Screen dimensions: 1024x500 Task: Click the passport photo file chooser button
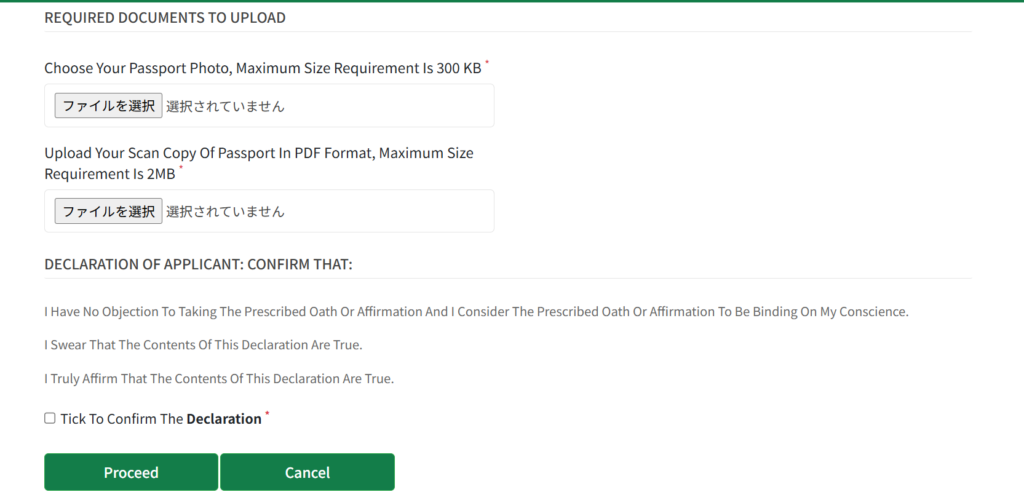[108, 106]
